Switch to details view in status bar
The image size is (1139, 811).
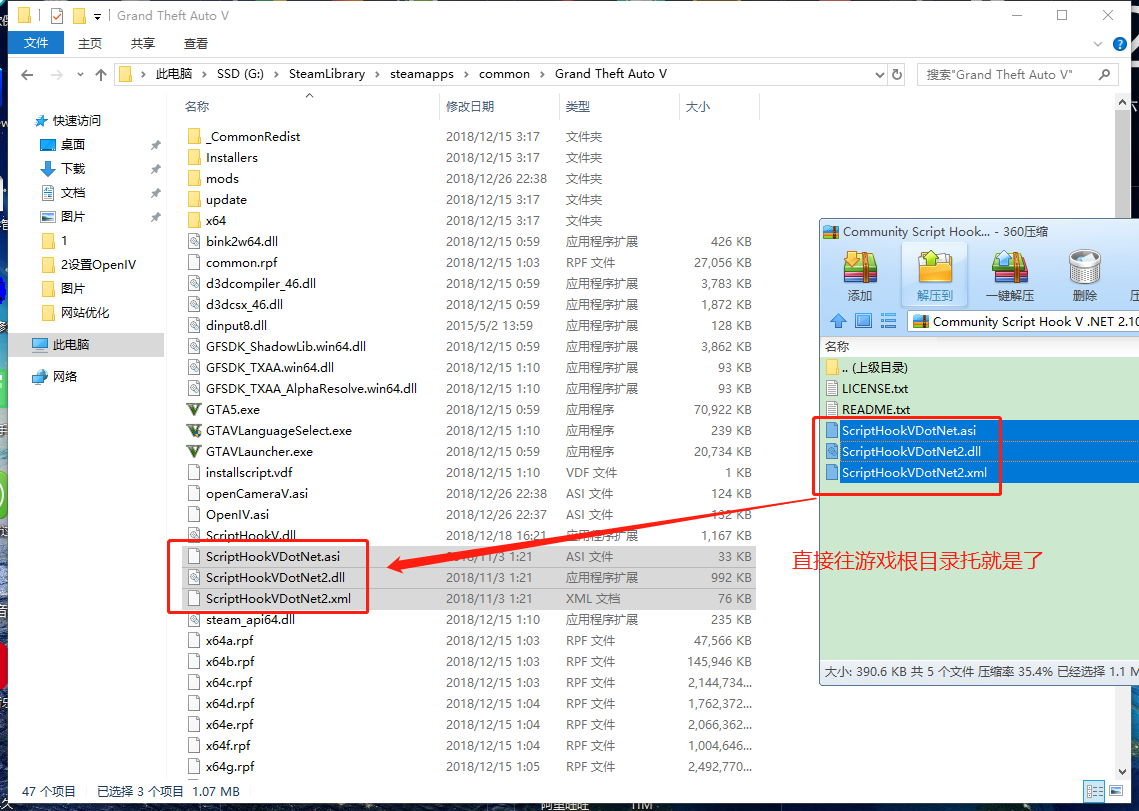tap(1094, 791)
